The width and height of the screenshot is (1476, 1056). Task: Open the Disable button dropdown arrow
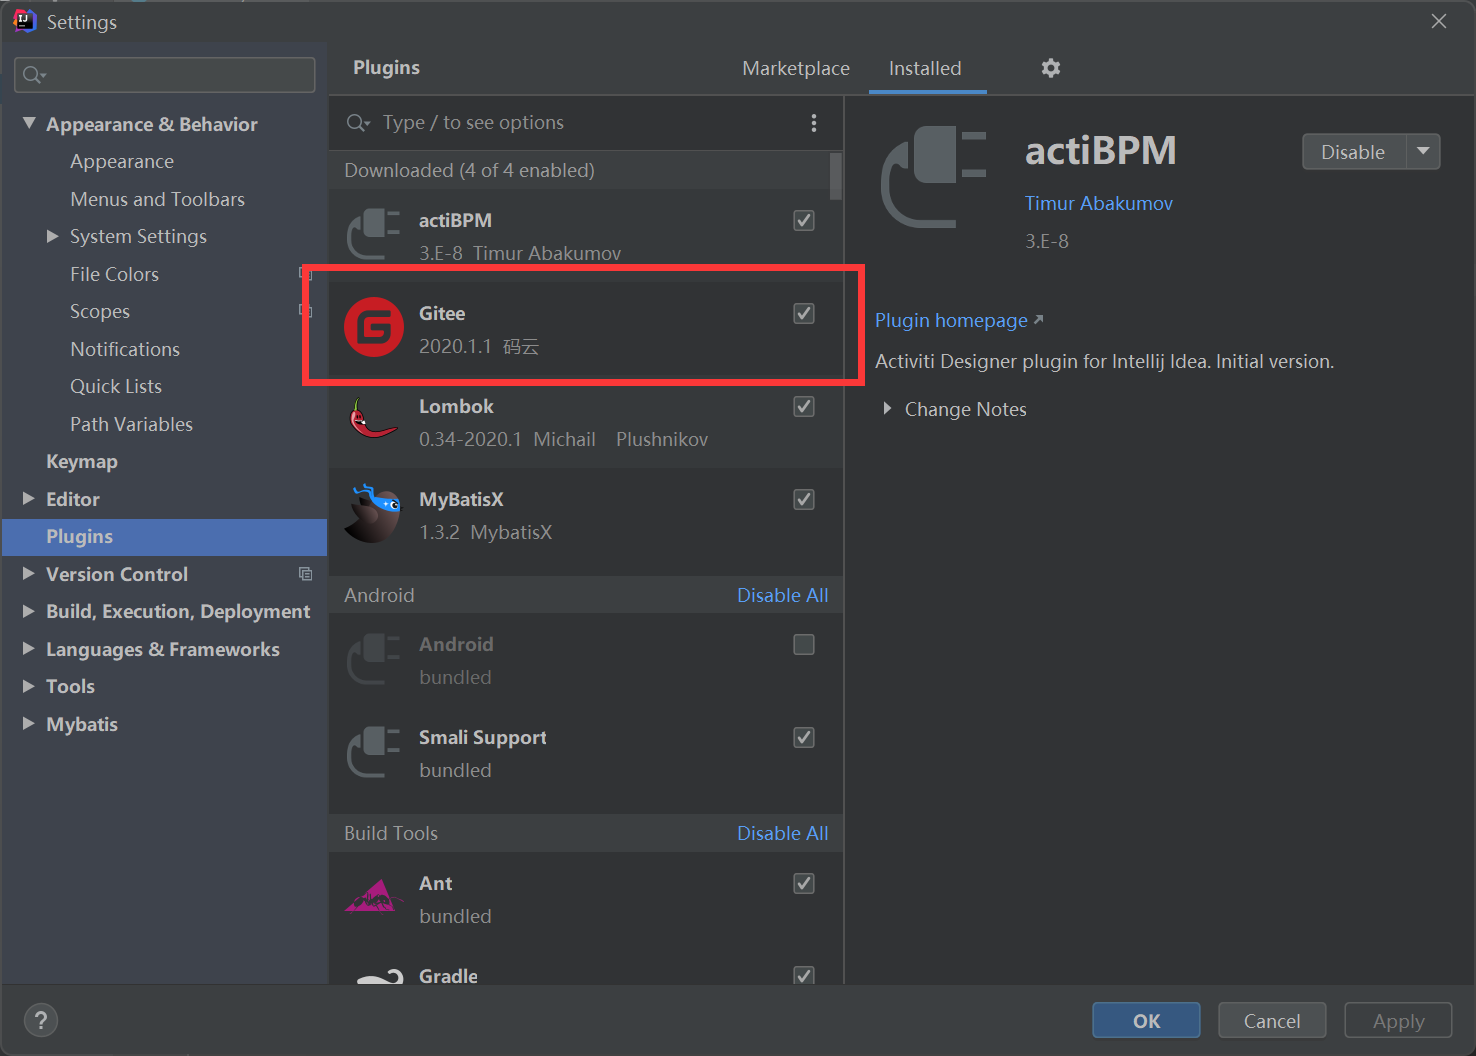pos(1423,152)
